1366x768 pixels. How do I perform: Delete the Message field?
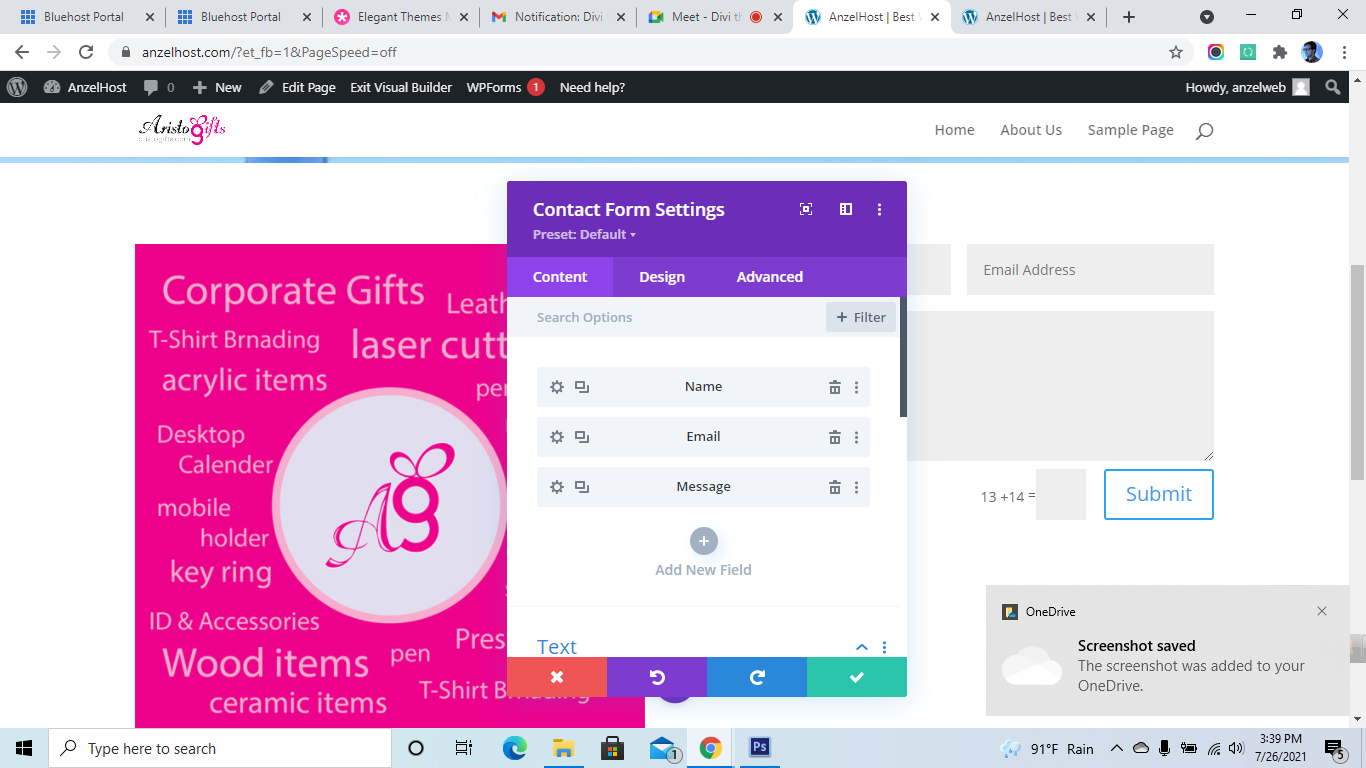tap(834, 487)
